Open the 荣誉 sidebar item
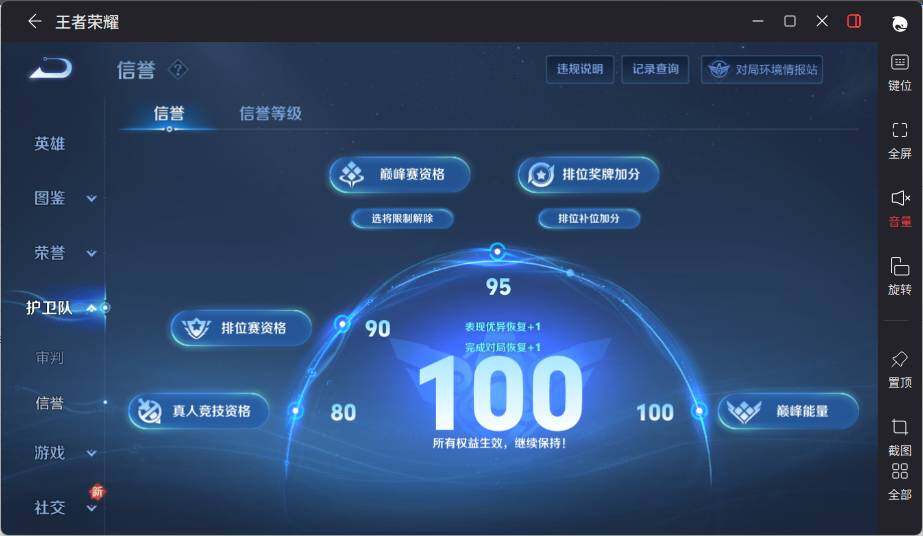The height and width of the screenshot is (536, 923). click(x=49, y=253)
